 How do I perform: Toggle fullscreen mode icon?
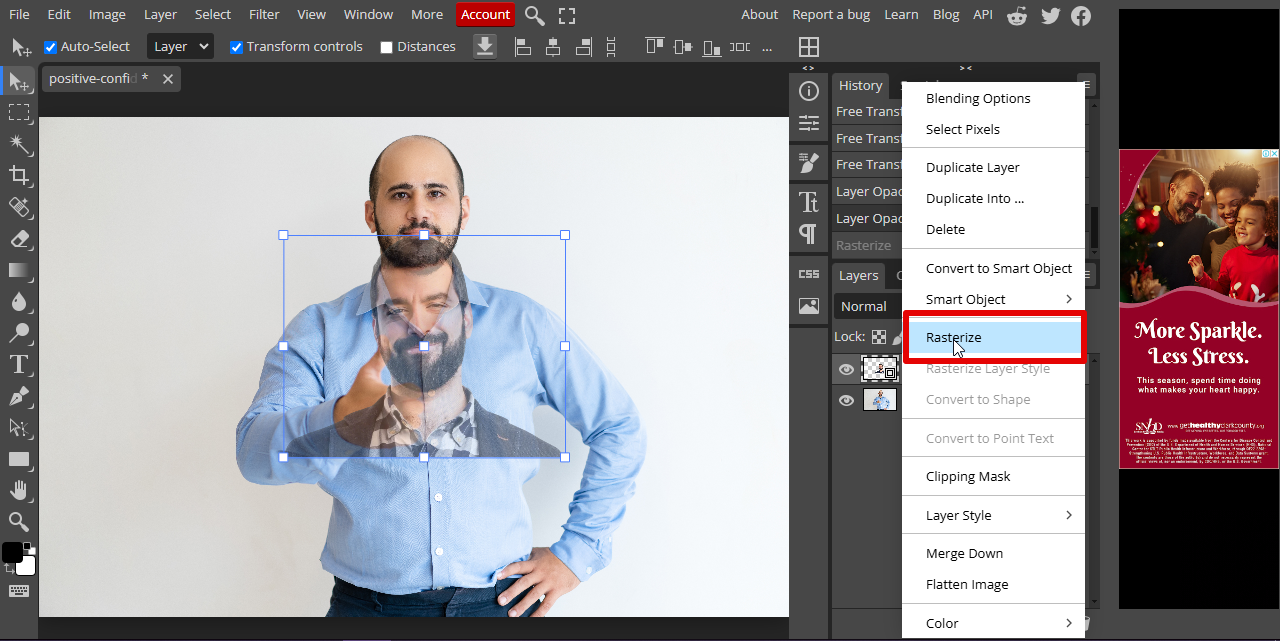[567, 15]
